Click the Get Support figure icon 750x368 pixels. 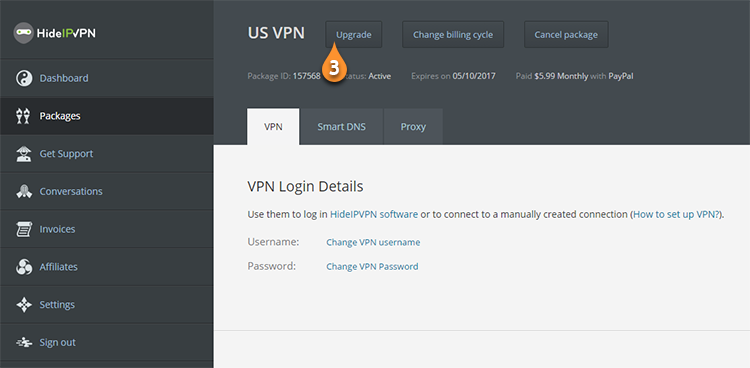pos(23,154)
